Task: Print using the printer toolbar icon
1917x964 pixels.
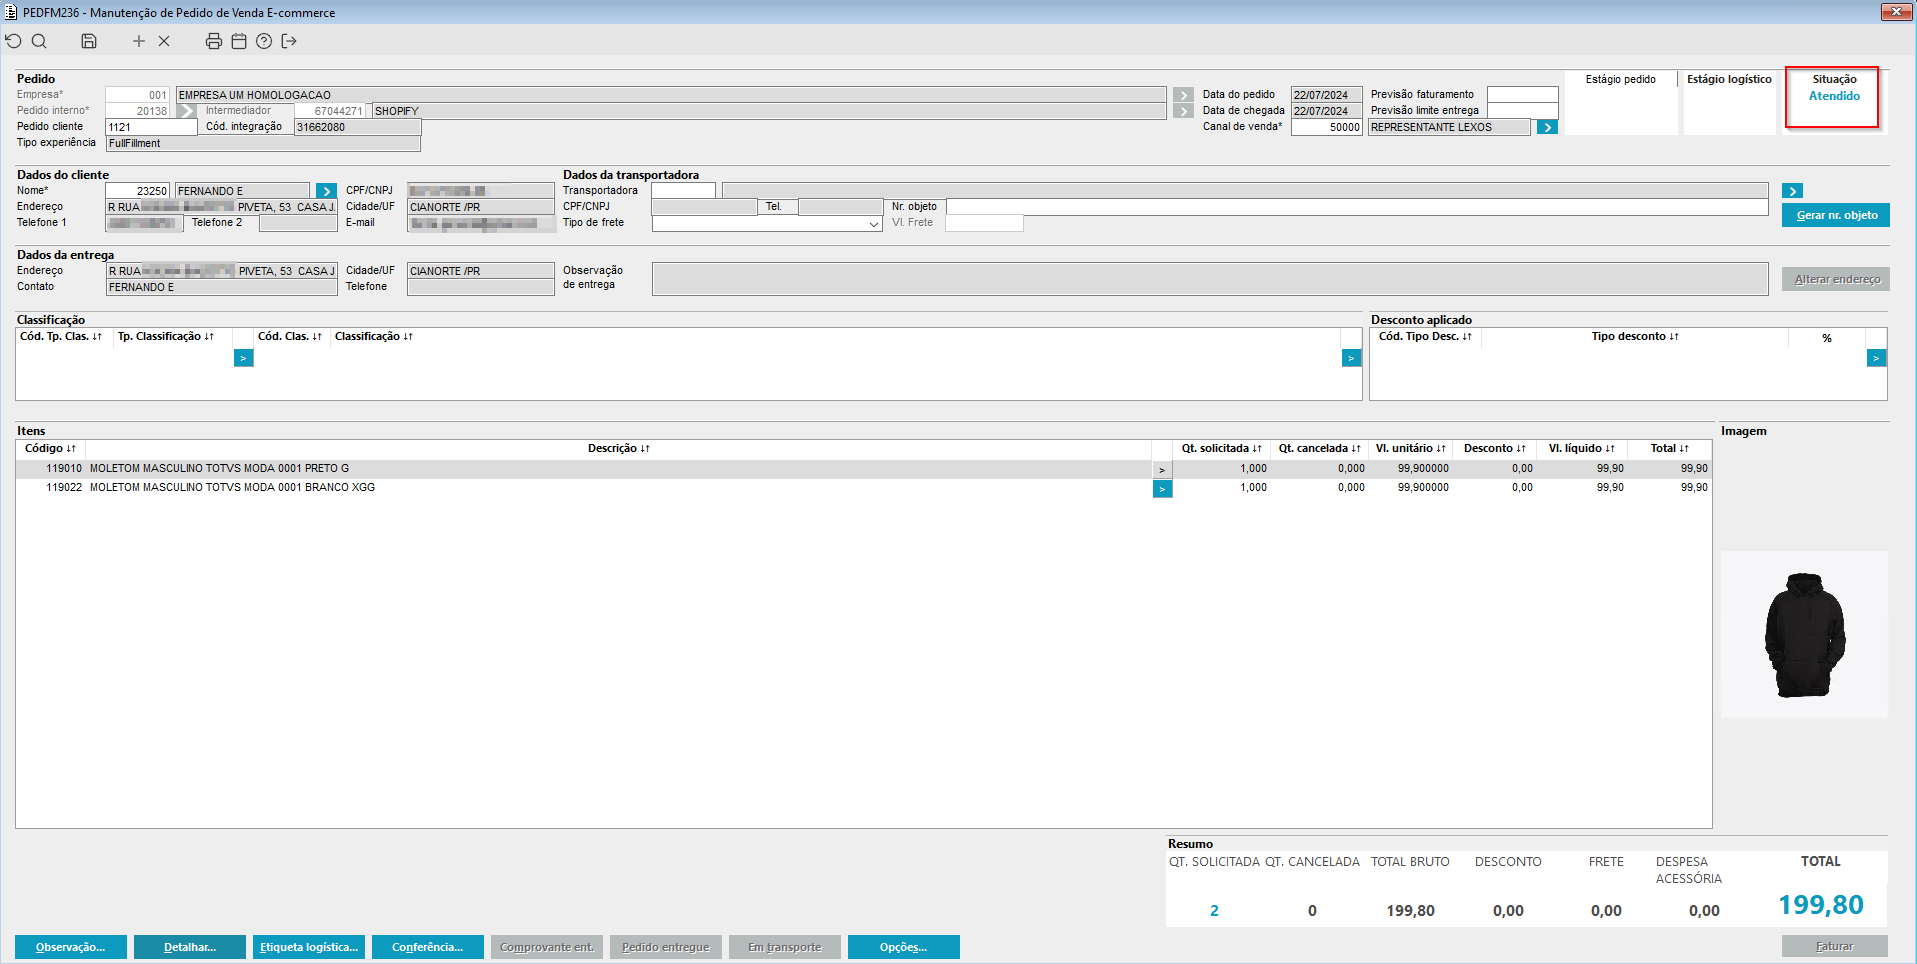Action: (x=213, y=41)
